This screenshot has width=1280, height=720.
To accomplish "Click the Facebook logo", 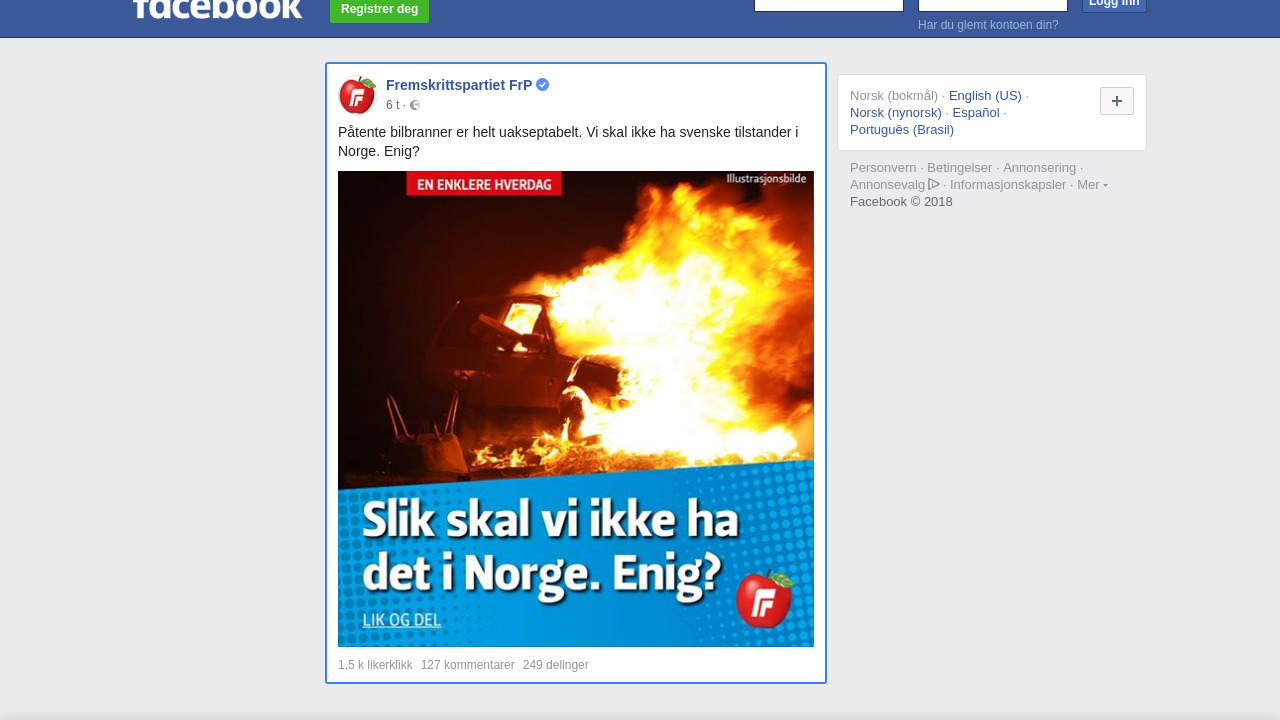I will [x=217, y=9].
